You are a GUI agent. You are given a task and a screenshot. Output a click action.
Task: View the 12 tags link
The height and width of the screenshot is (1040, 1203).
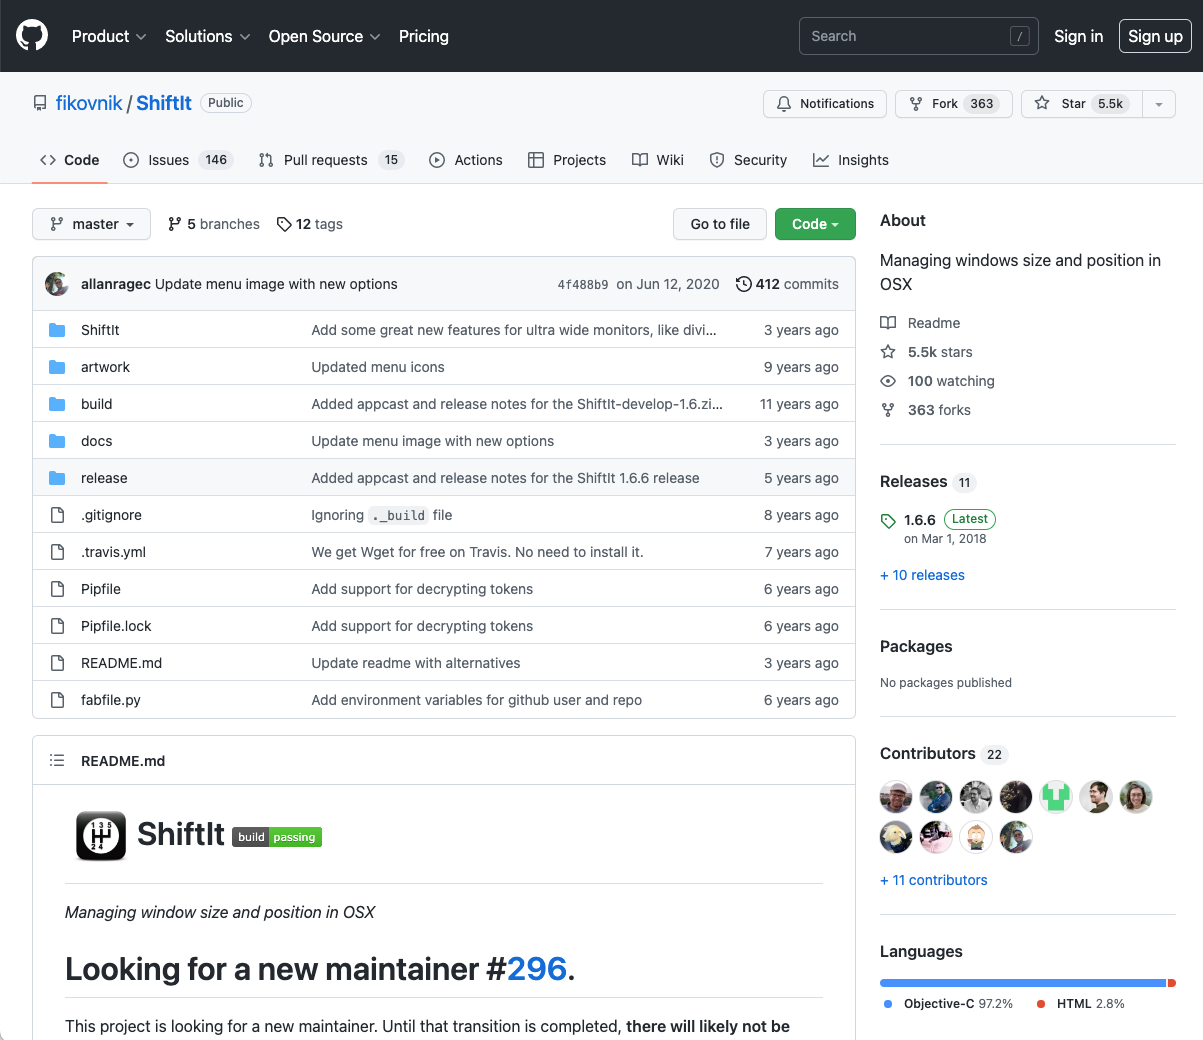tap(310, 224)
